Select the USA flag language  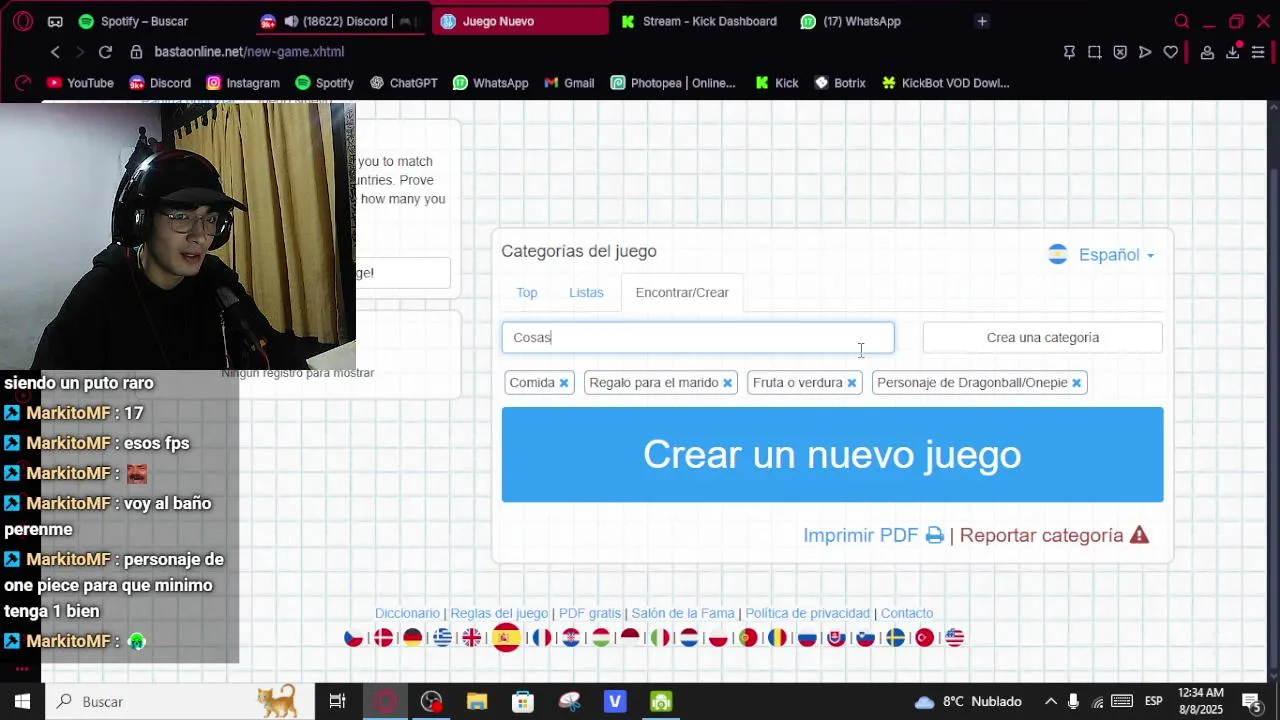coord(954,638)
